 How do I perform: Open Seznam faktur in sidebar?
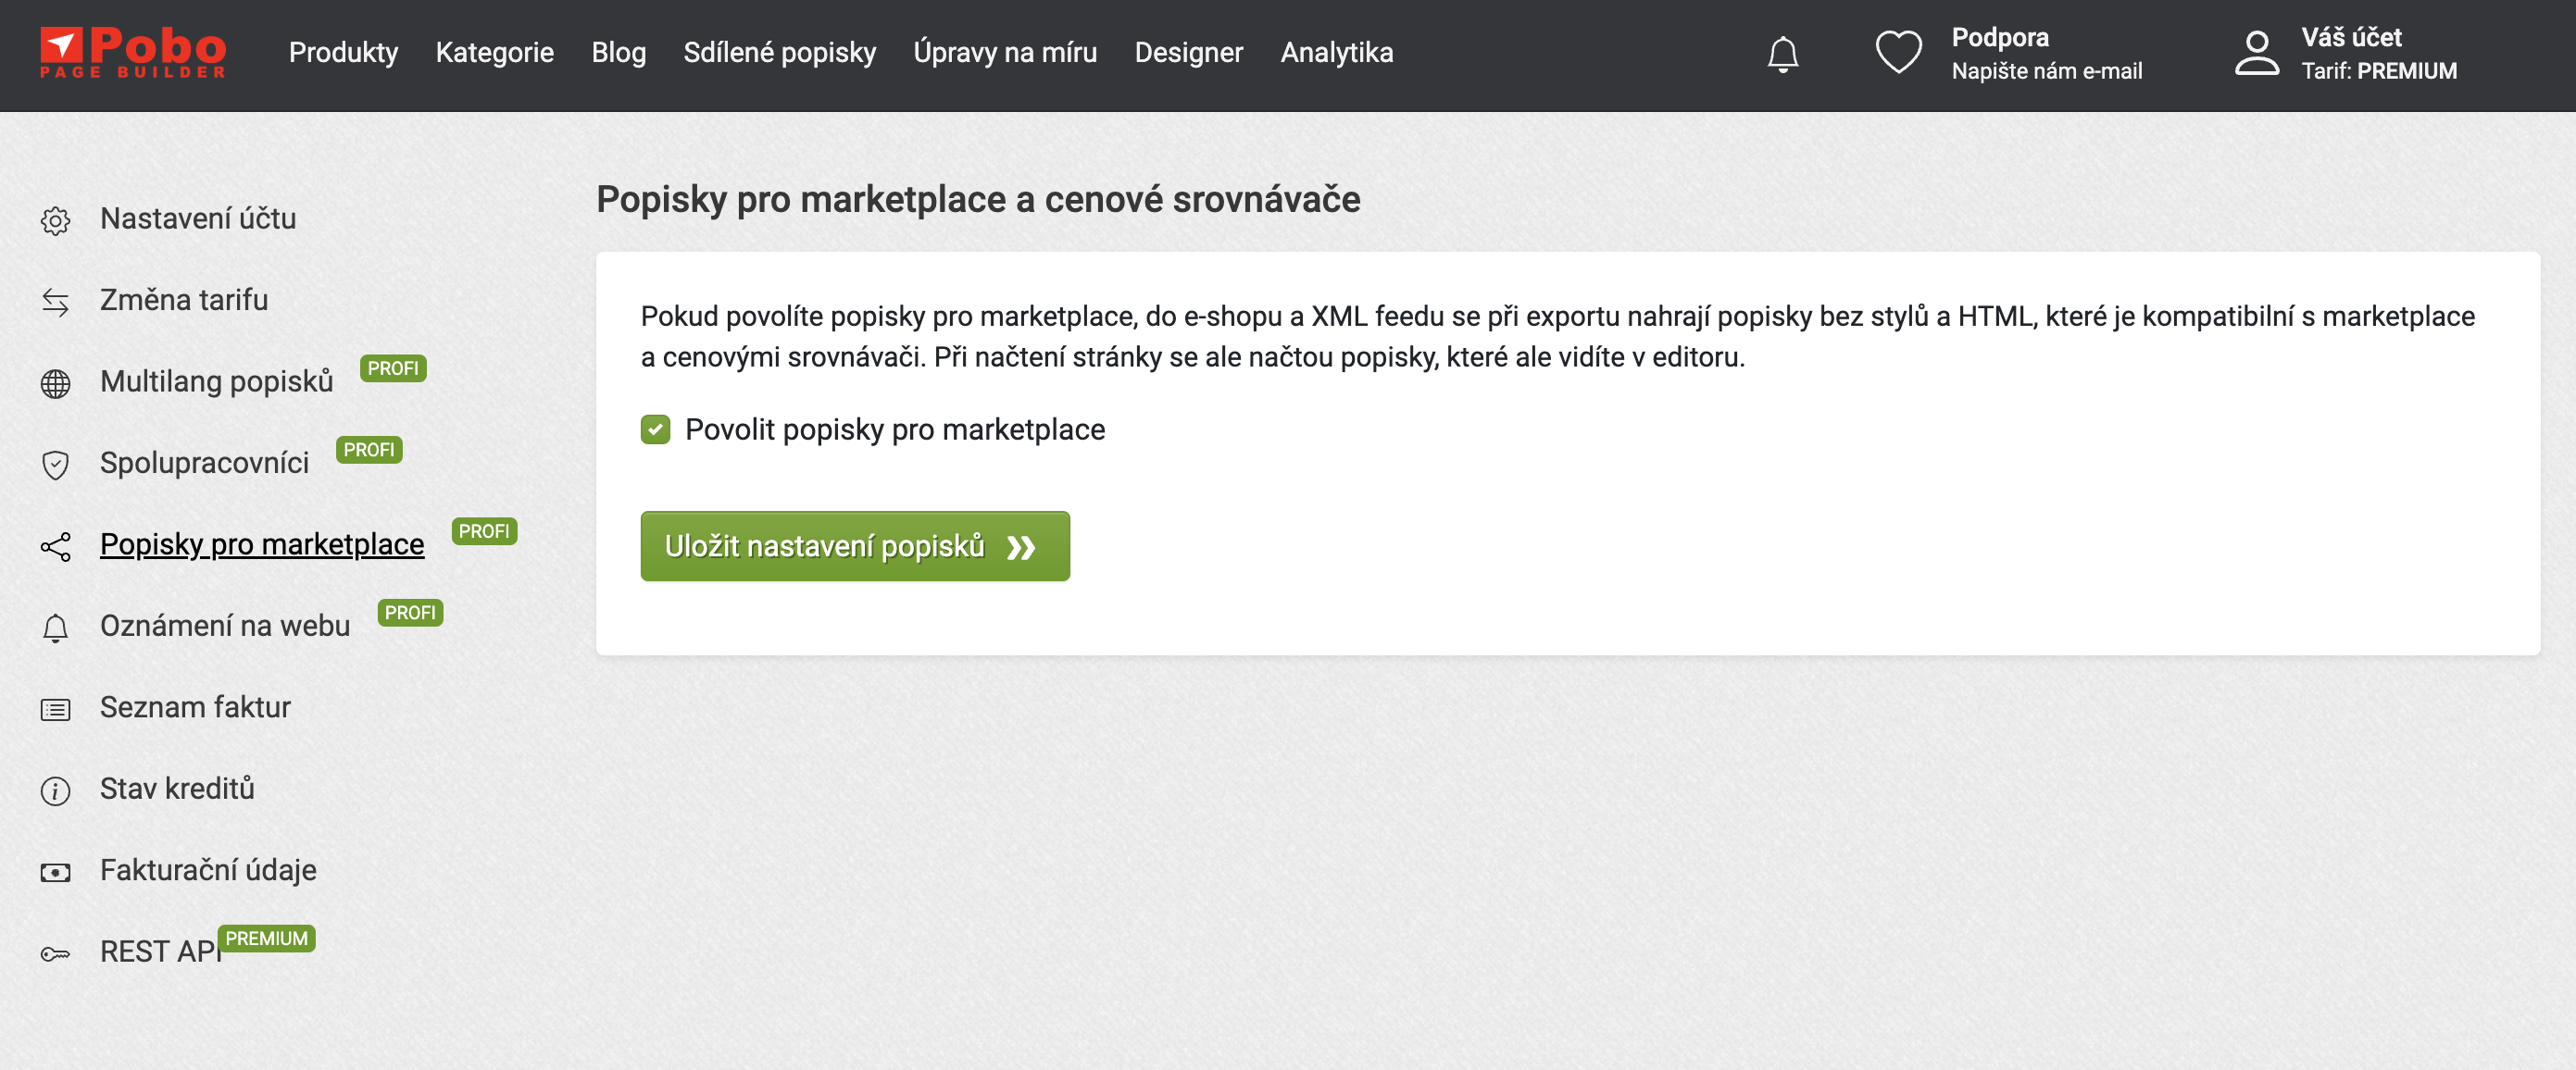[x=195, y=707]
